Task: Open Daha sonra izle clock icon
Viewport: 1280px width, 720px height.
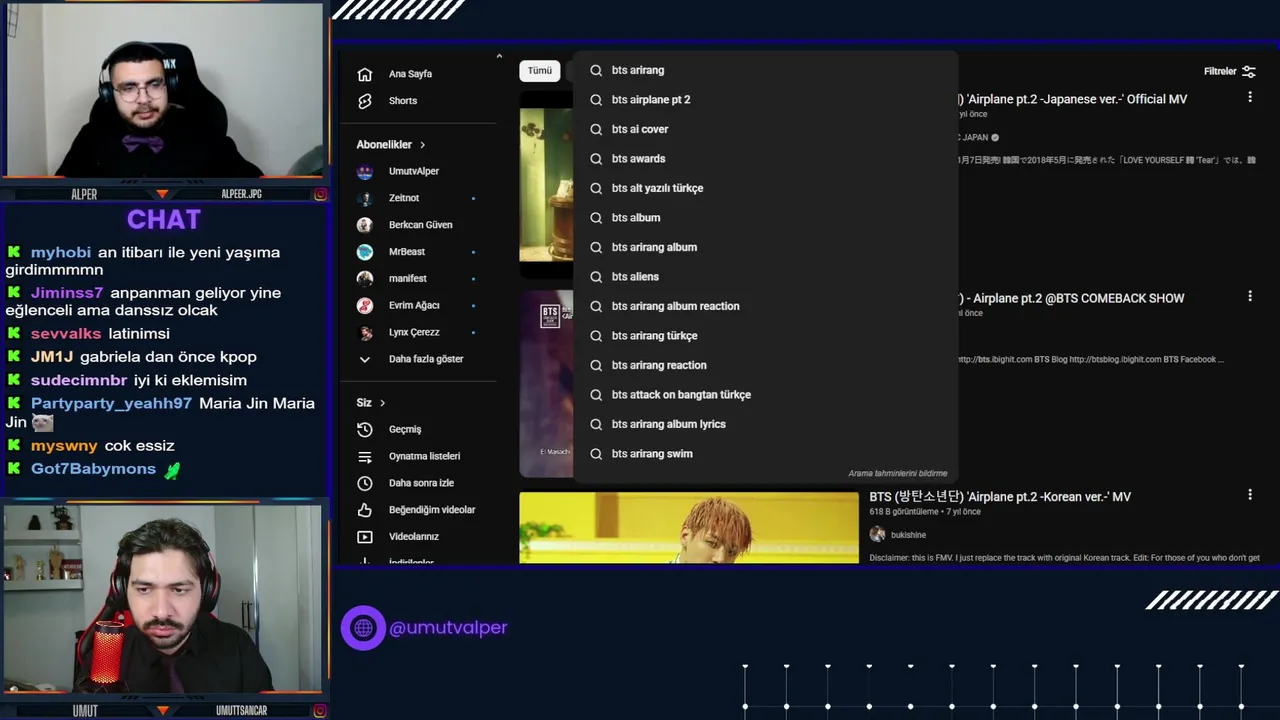Action: (x=365, y=483)
